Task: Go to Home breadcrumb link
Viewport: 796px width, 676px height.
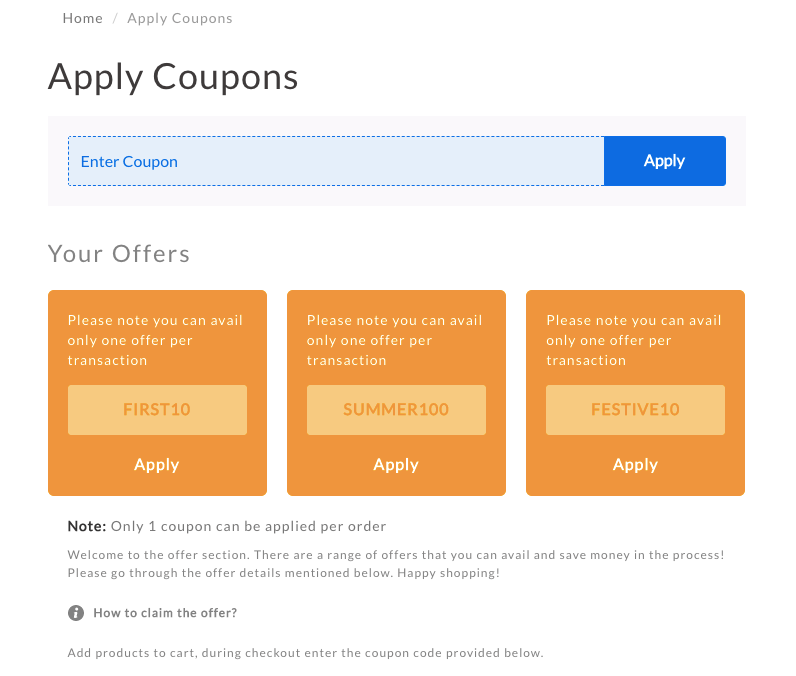Action: tap(83, 18)
